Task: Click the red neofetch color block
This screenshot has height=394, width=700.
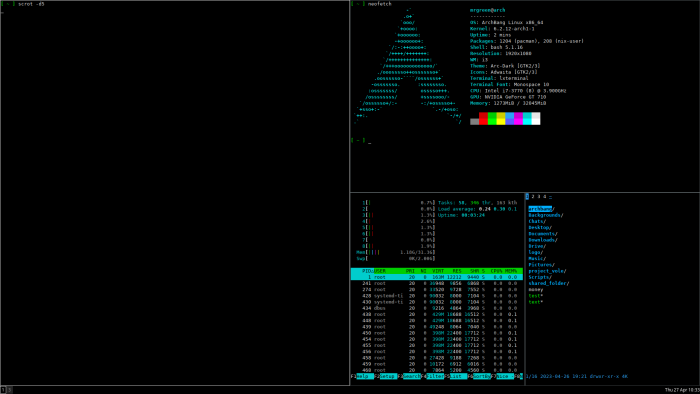Action: pyautogui.click(x=483, y=118)
